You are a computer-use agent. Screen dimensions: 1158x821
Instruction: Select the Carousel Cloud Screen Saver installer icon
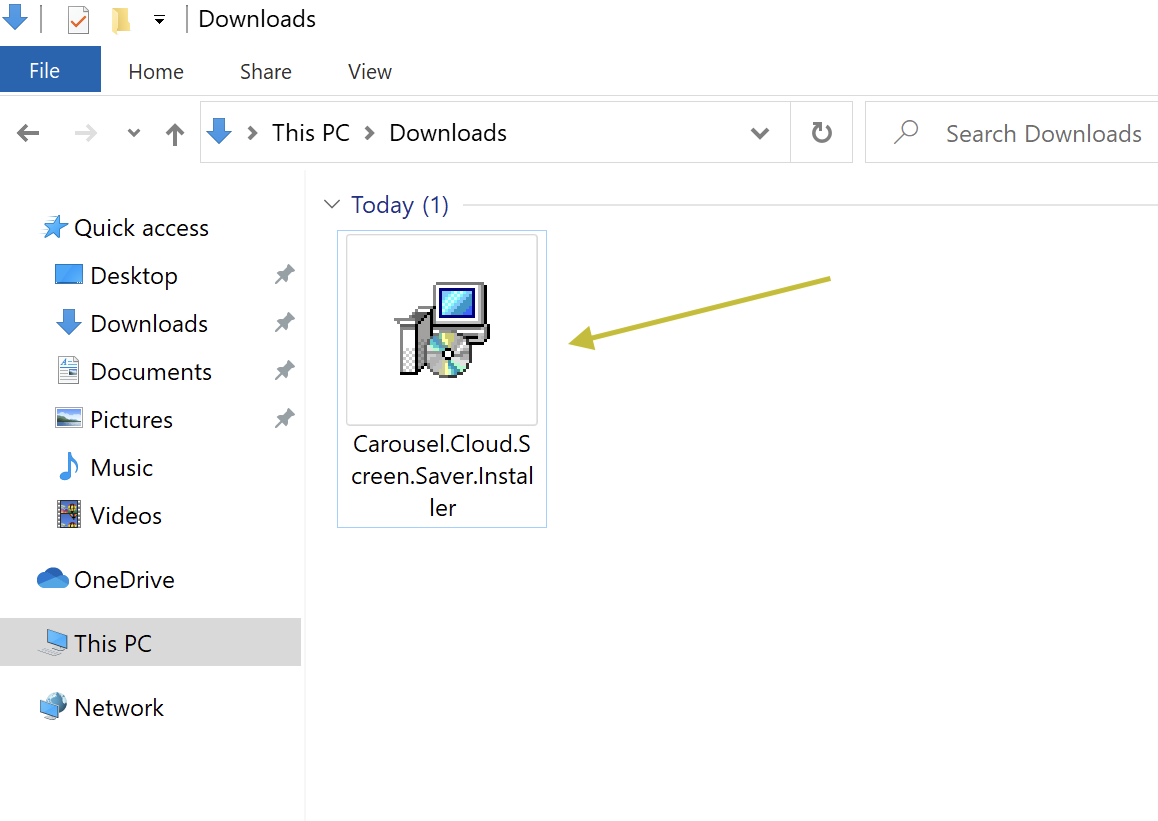[x=442, y=329]
